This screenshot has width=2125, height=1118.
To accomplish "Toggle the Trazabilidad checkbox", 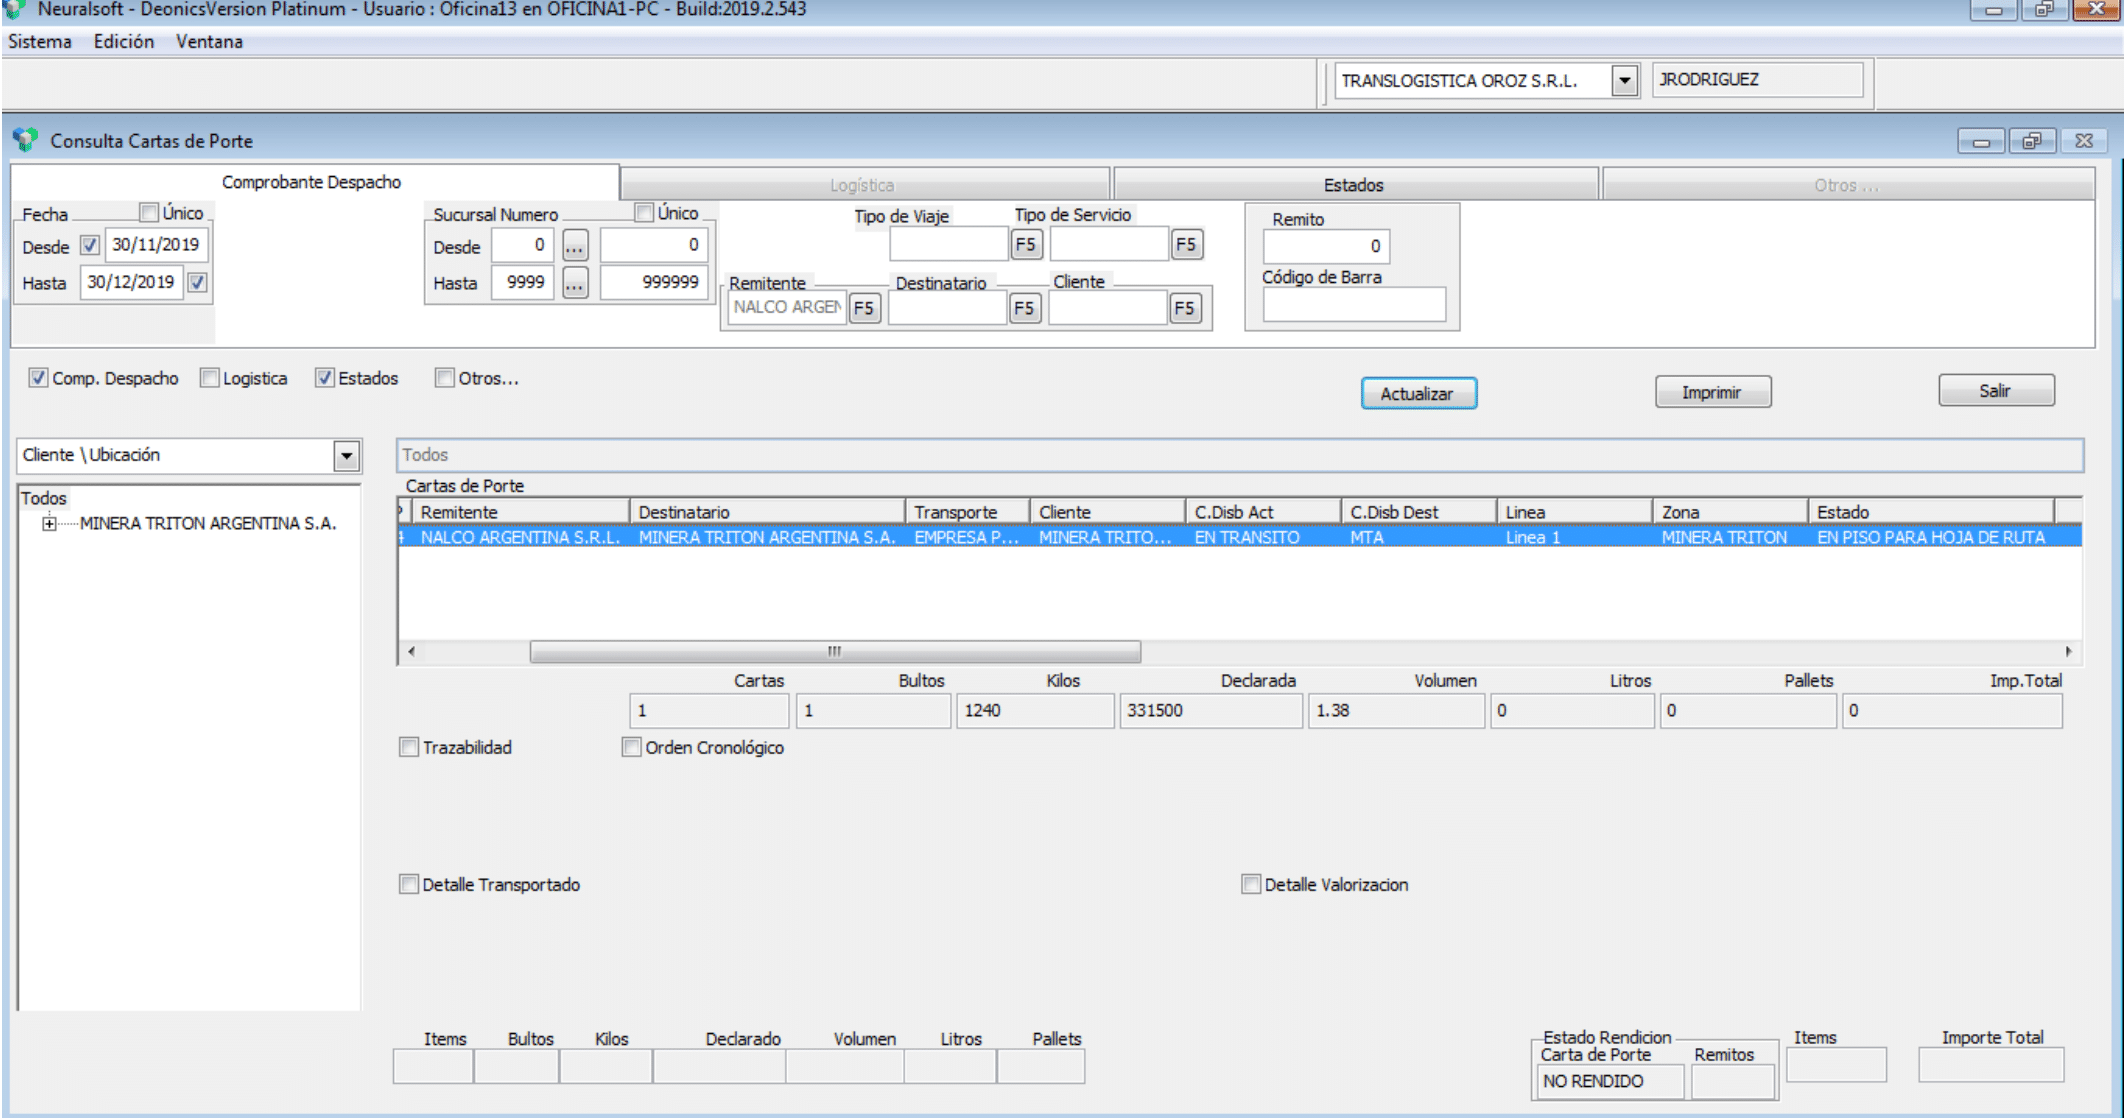I will pyautogui.click(x=409, y=747).
